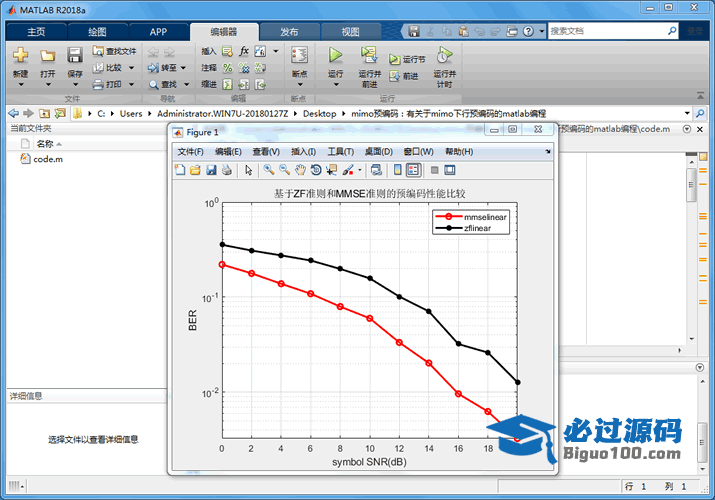Viewport: 715px width, 500px height.
Task: Click the Zoom Out magnifier in Figure toolbar
Action: coord(285,170)
